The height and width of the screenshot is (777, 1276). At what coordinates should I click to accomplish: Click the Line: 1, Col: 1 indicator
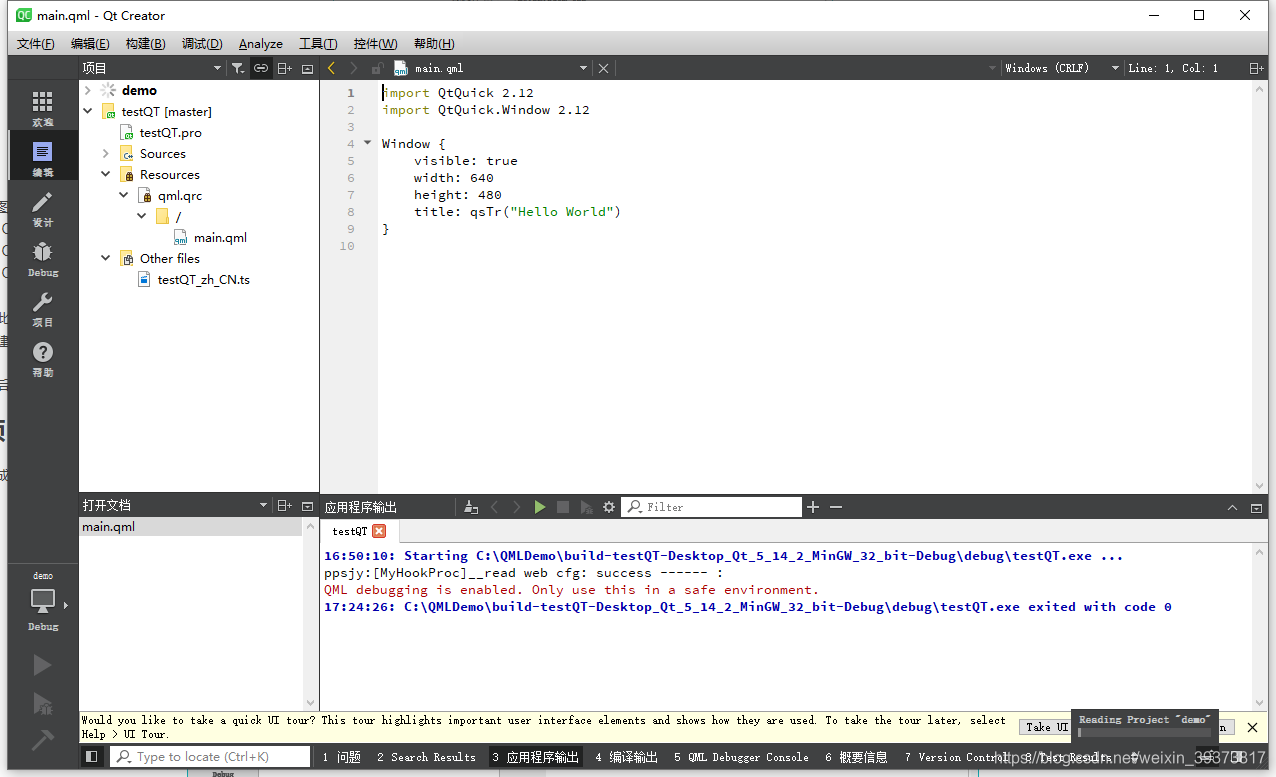pyautogui.click(x=1174, y=68)
